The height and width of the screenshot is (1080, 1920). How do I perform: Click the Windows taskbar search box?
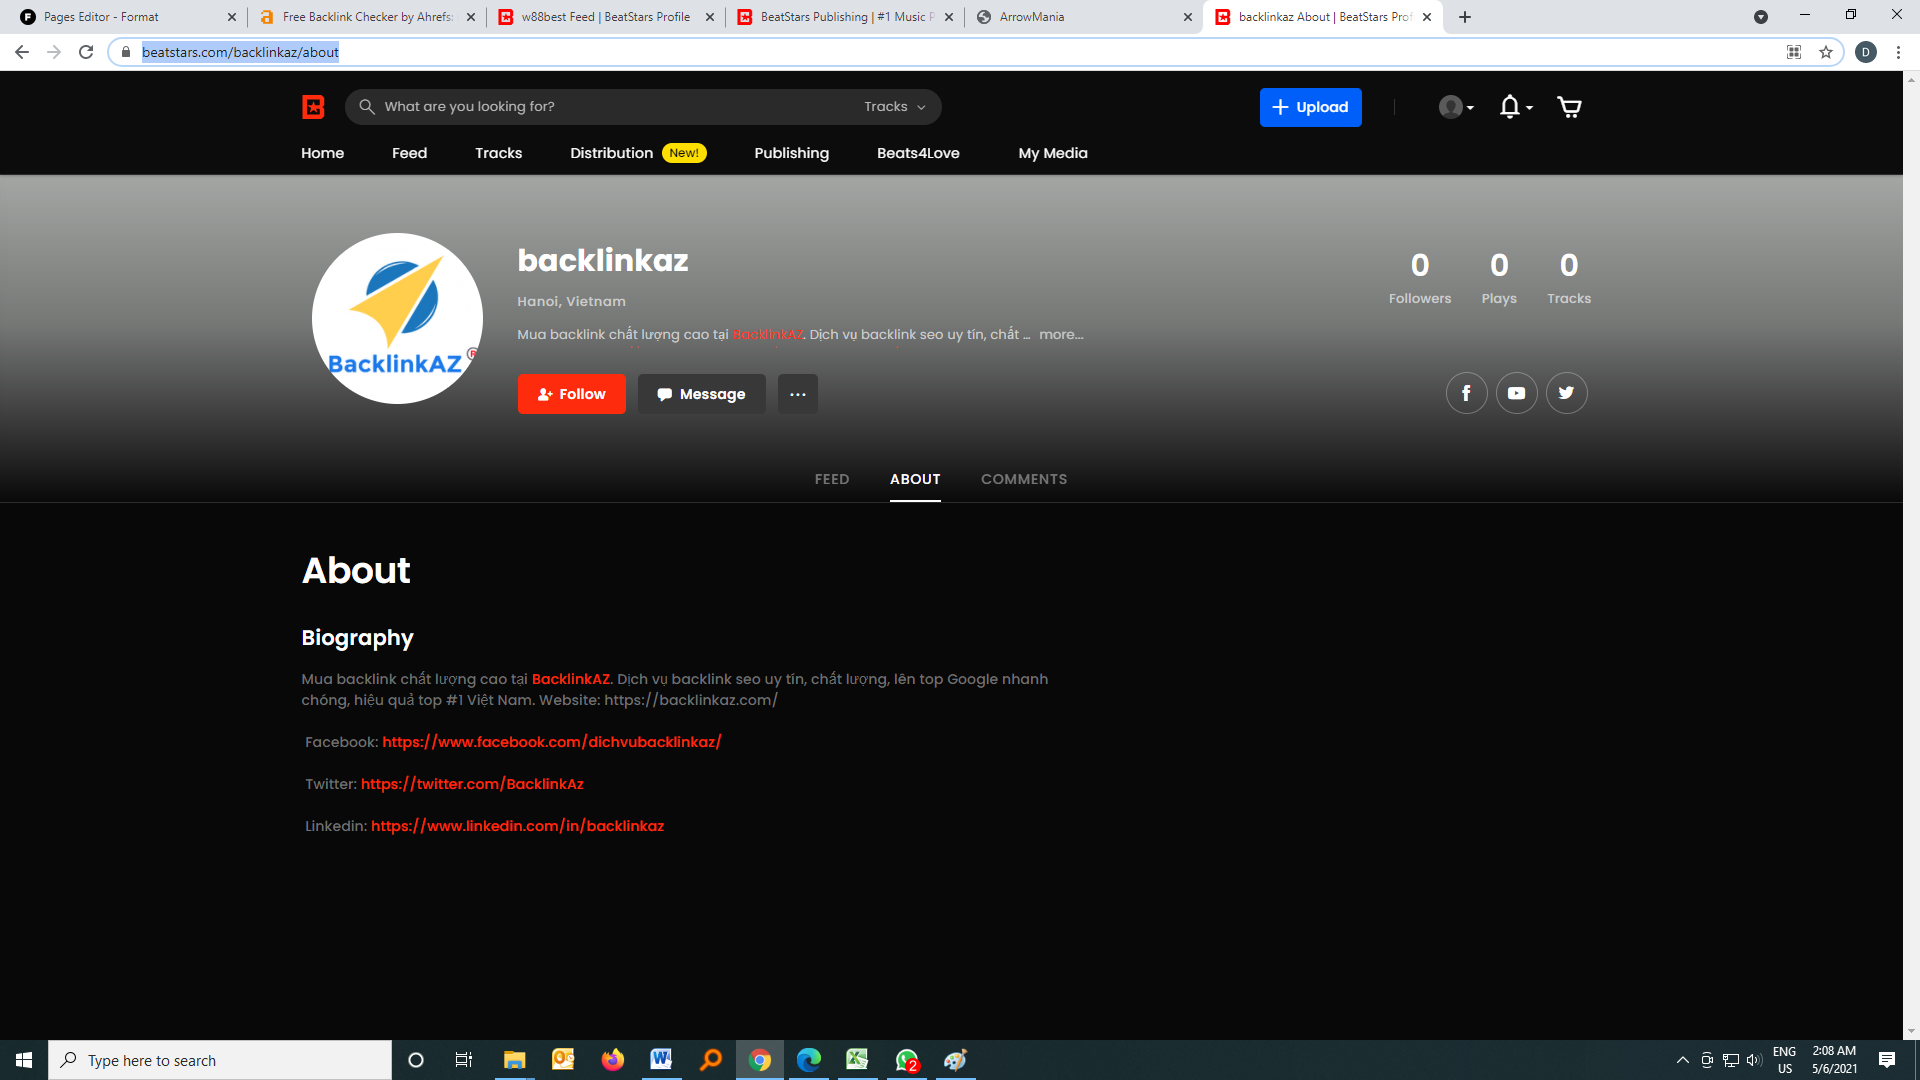[x=220, y=1060]
